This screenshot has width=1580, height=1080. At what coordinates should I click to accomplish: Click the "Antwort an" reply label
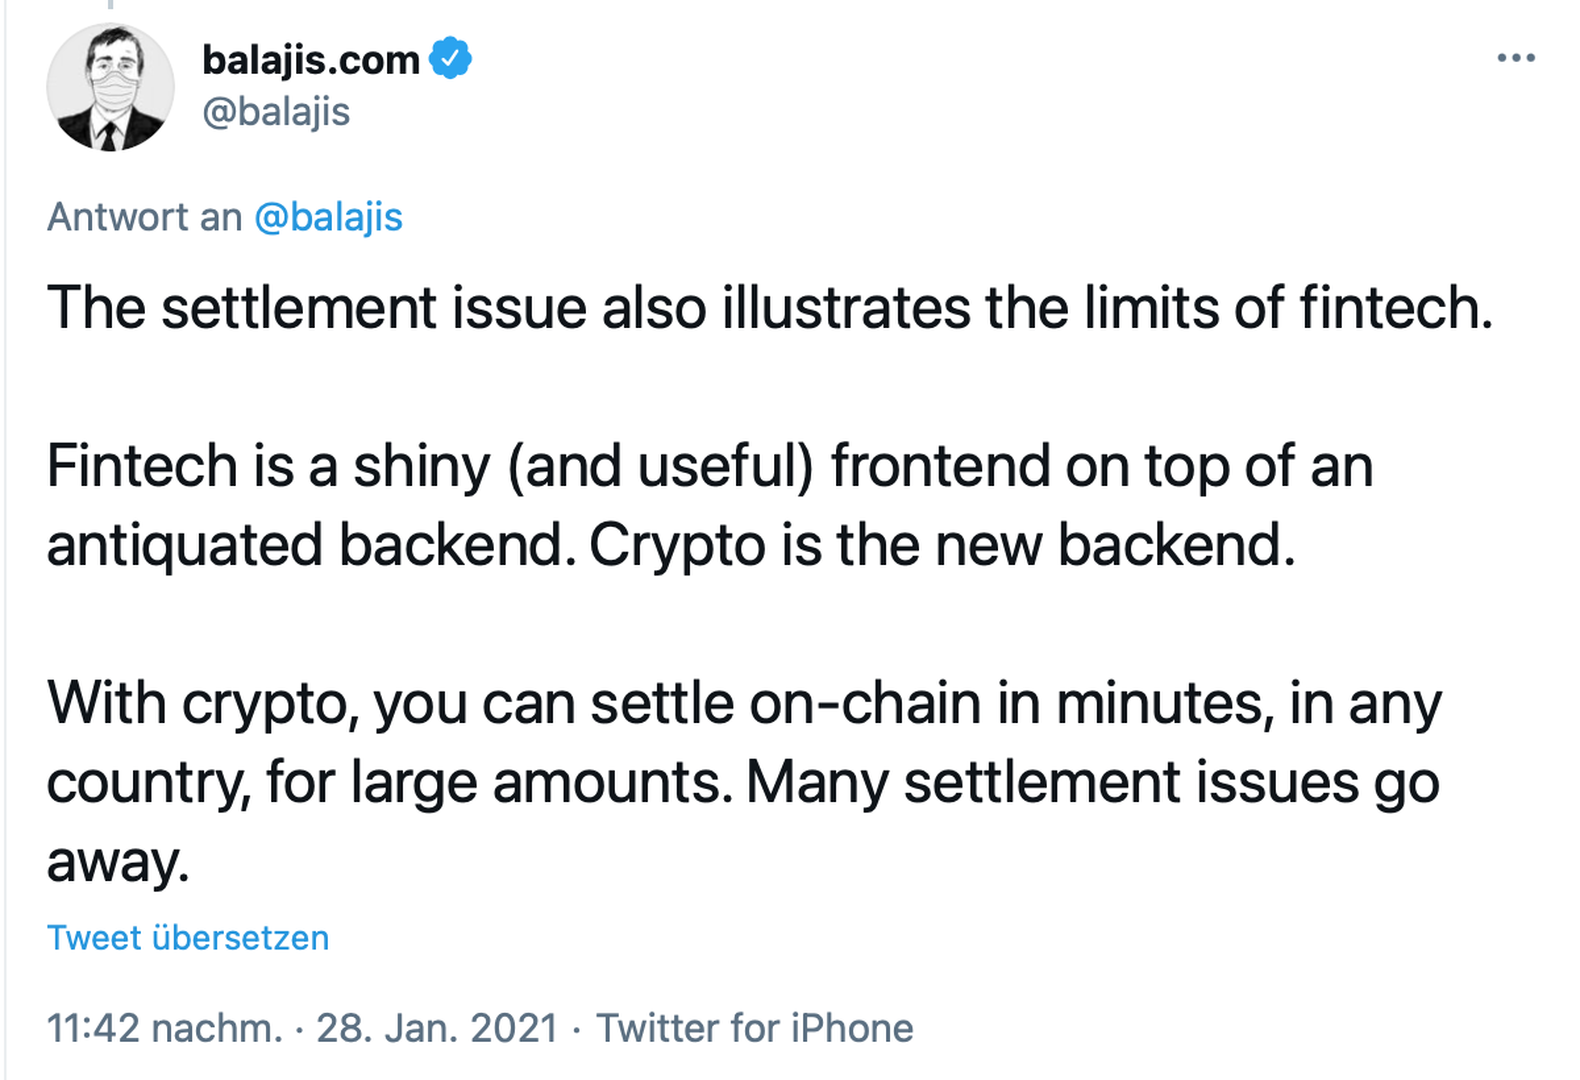coord(145,217)
